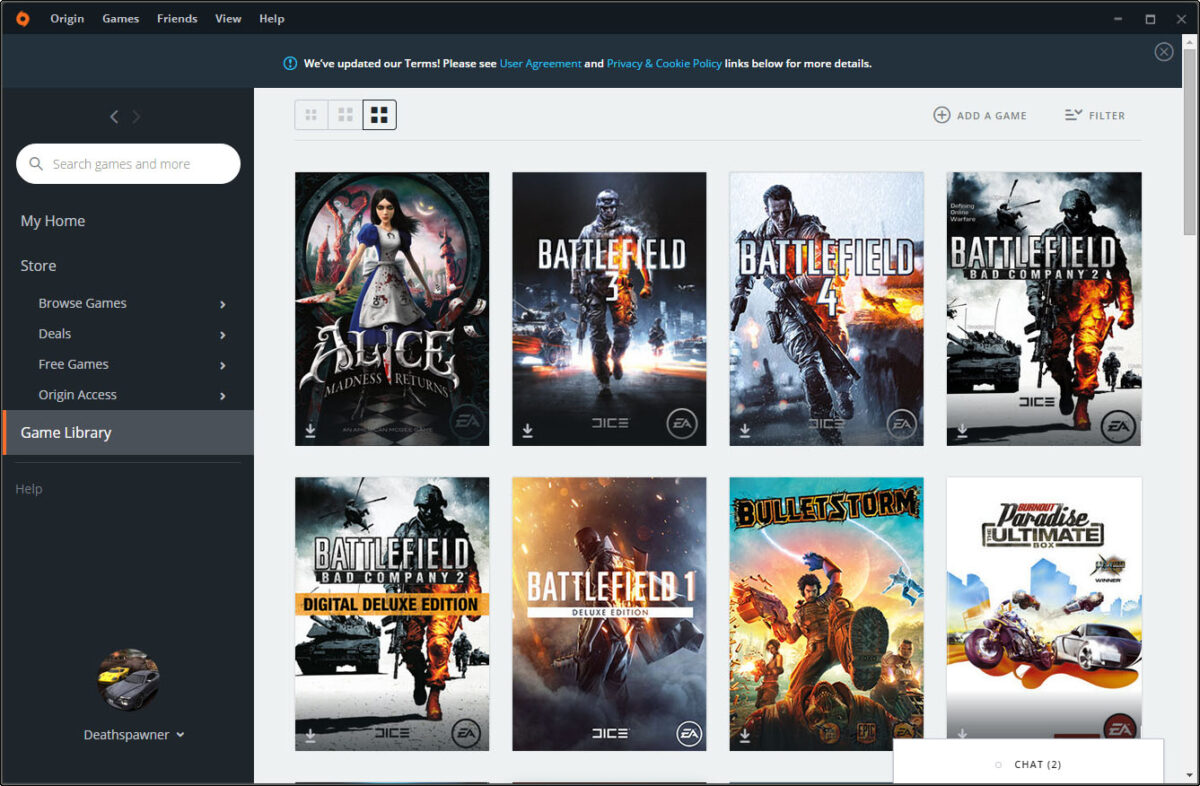Click the forward navigation arrow
1200x786 pixels.
(137, 117)
